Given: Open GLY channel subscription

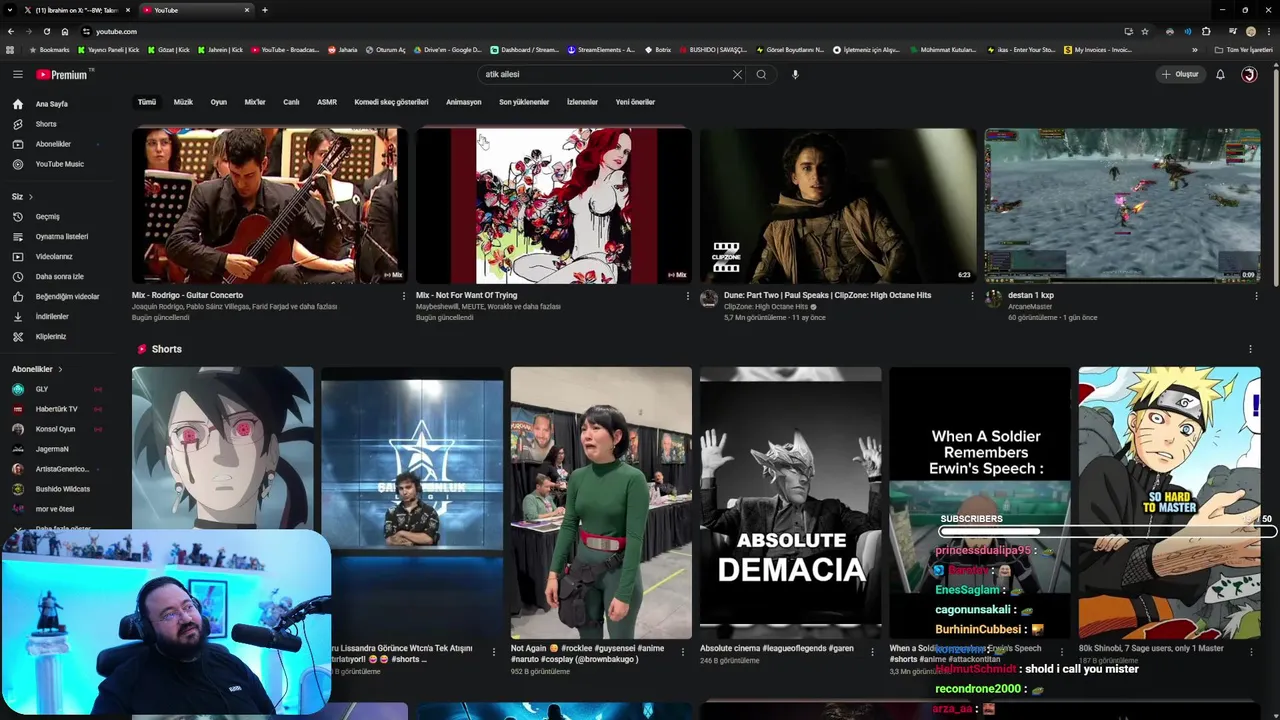Looking at the screenshot, I should [x=41, y=389].
